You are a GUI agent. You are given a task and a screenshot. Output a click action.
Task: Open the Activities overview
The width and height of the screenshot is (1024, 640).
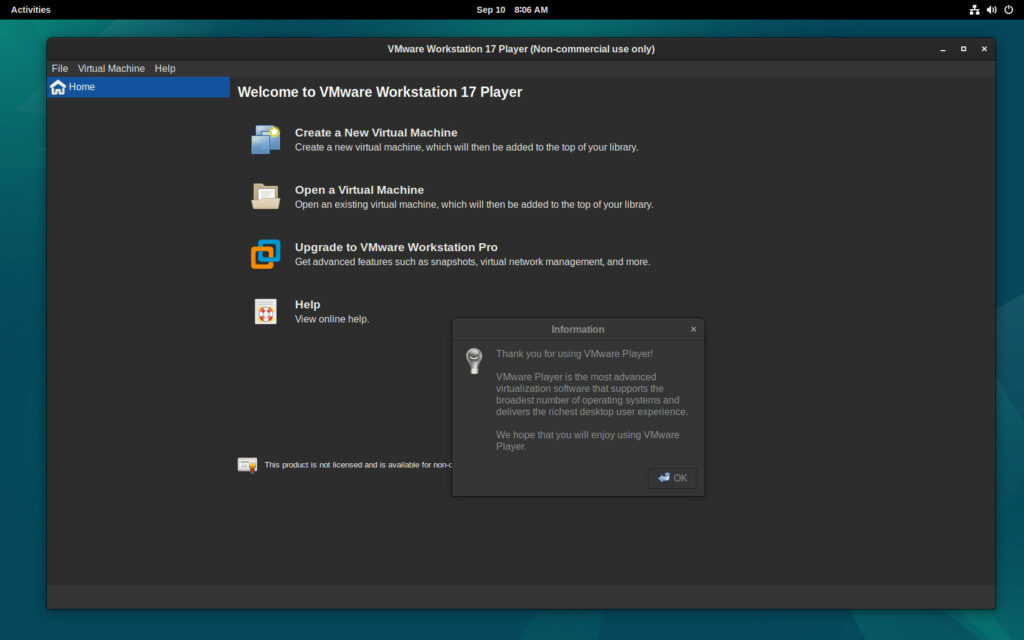tap(31, 10)
